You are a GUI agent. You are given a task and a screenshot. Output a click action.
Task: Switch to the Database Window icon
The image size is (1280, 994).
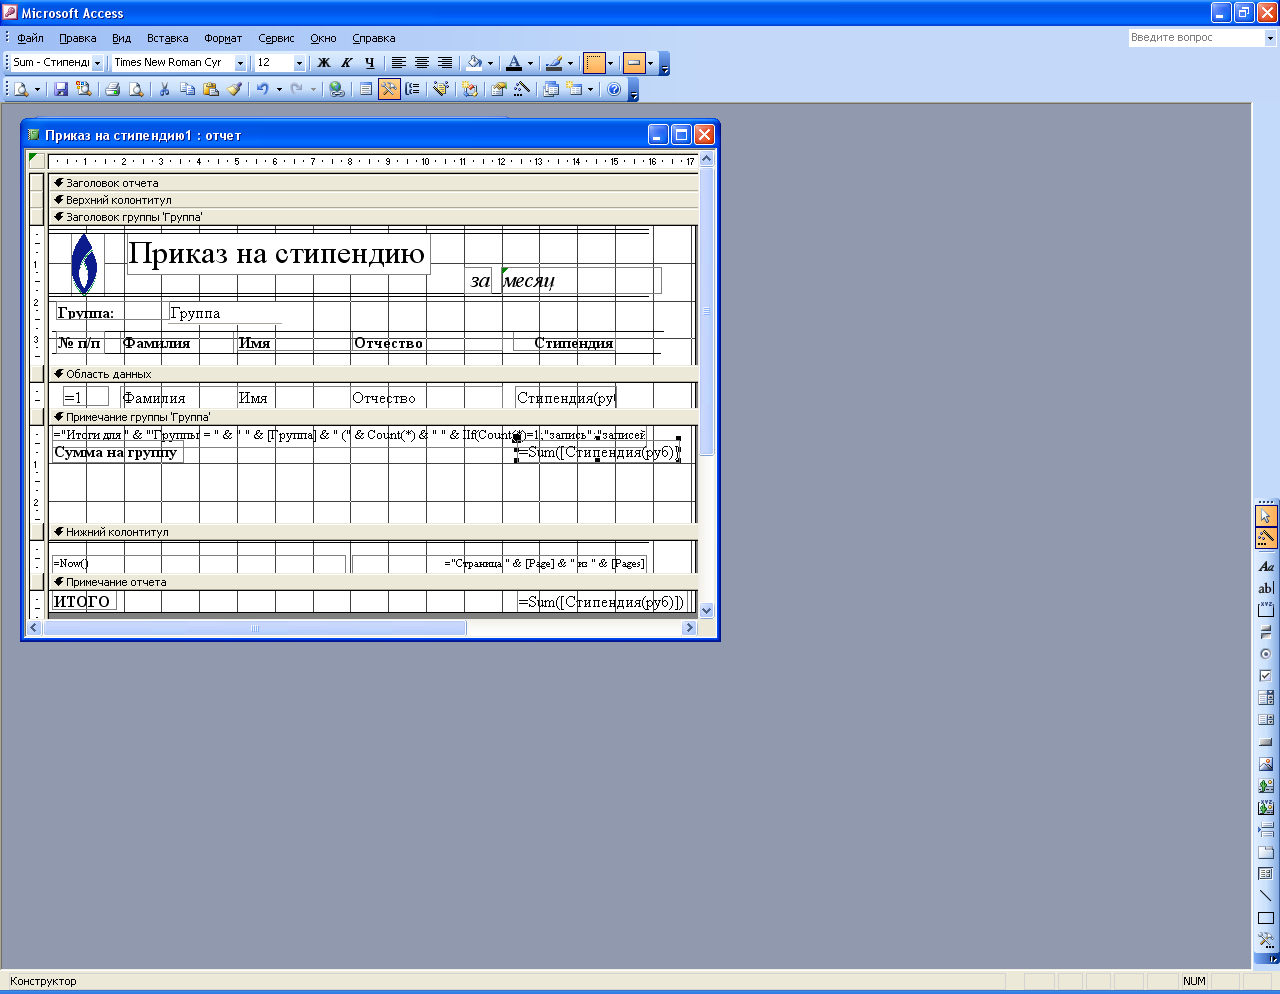click(x=551, y=89)
